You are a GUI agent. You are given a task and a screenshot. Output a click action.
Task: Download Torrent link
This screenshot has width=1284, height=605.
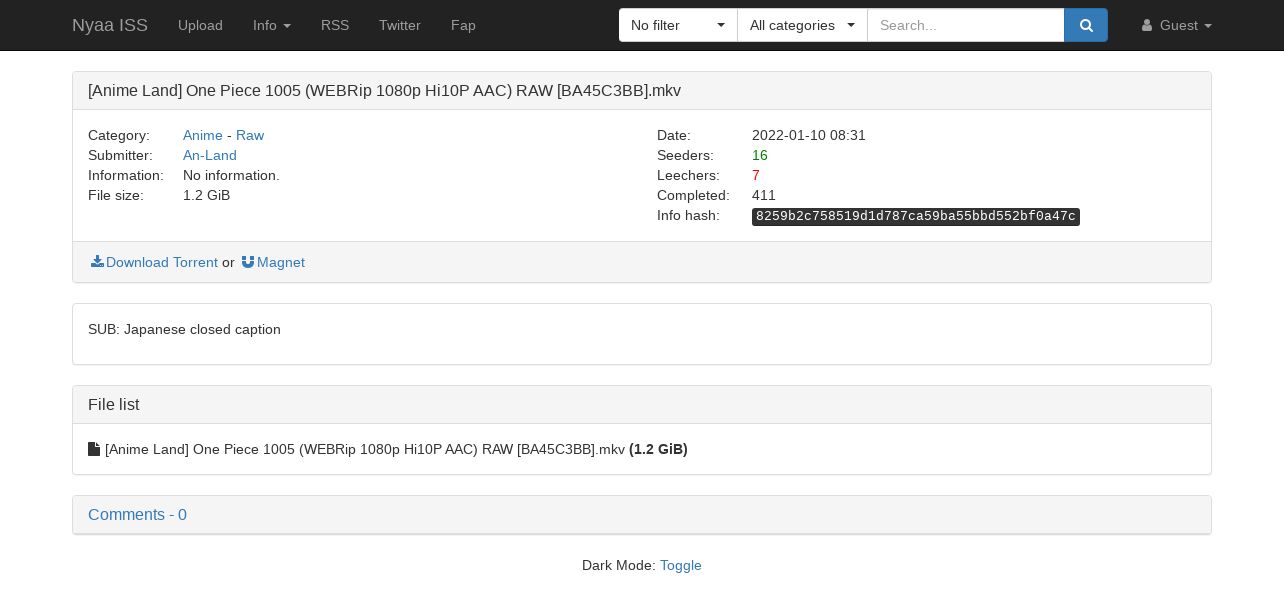(x=162, y=262)
